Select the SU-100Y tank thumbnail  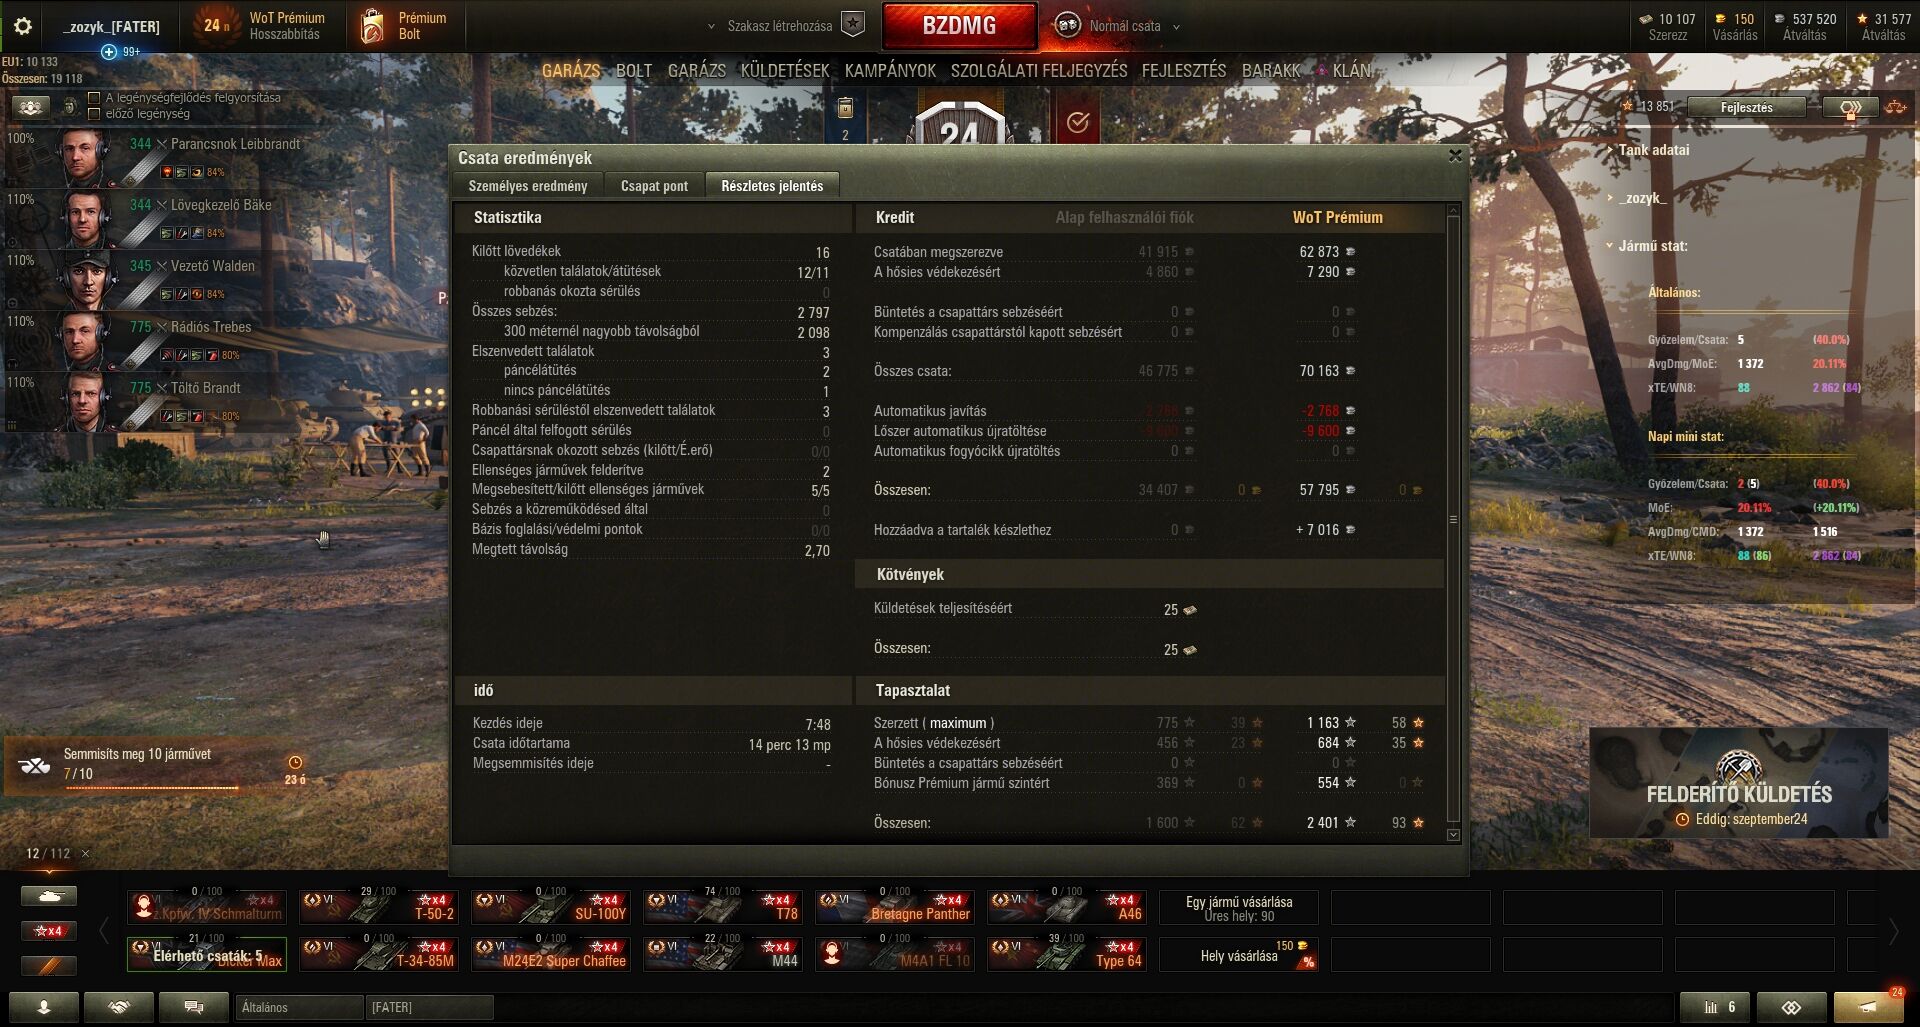(x=551, y=907)
